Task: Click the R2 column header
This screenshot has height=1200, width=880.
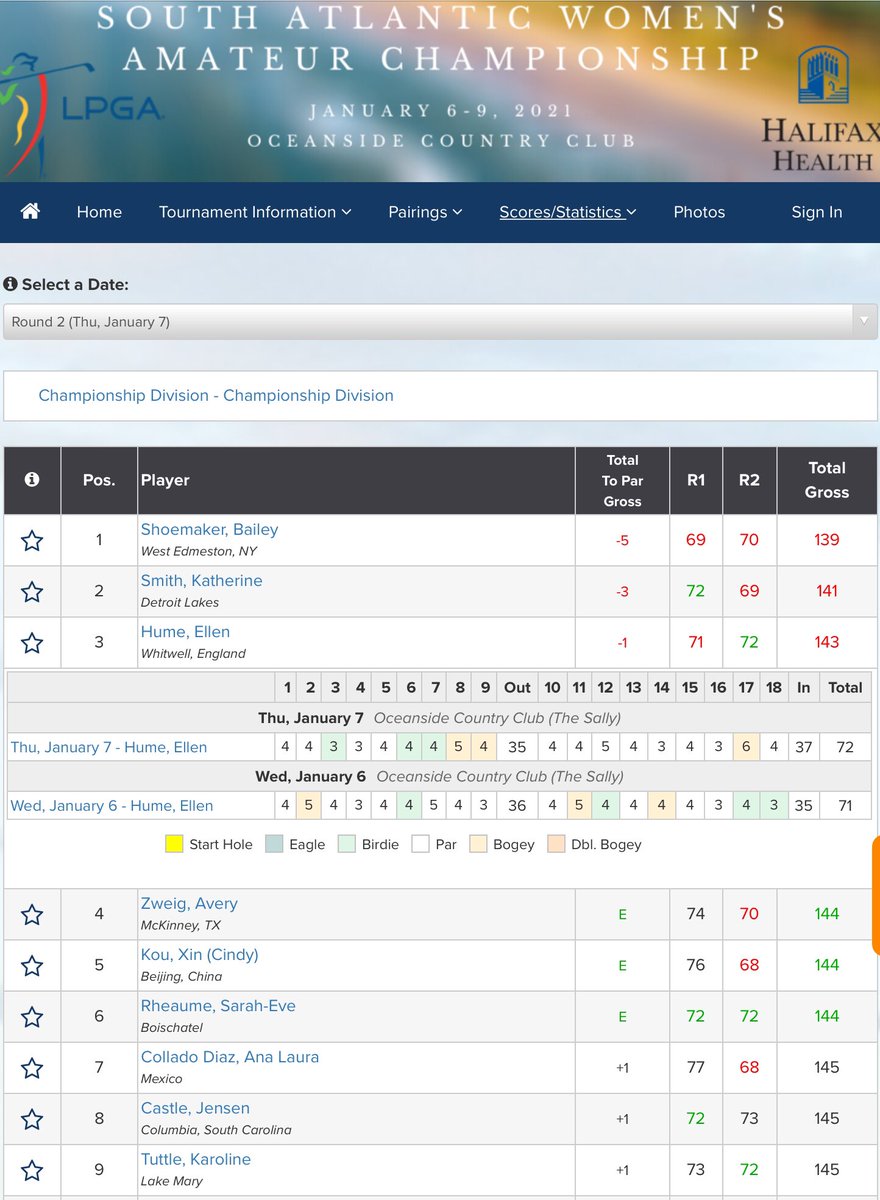Action: click(749, 480)
